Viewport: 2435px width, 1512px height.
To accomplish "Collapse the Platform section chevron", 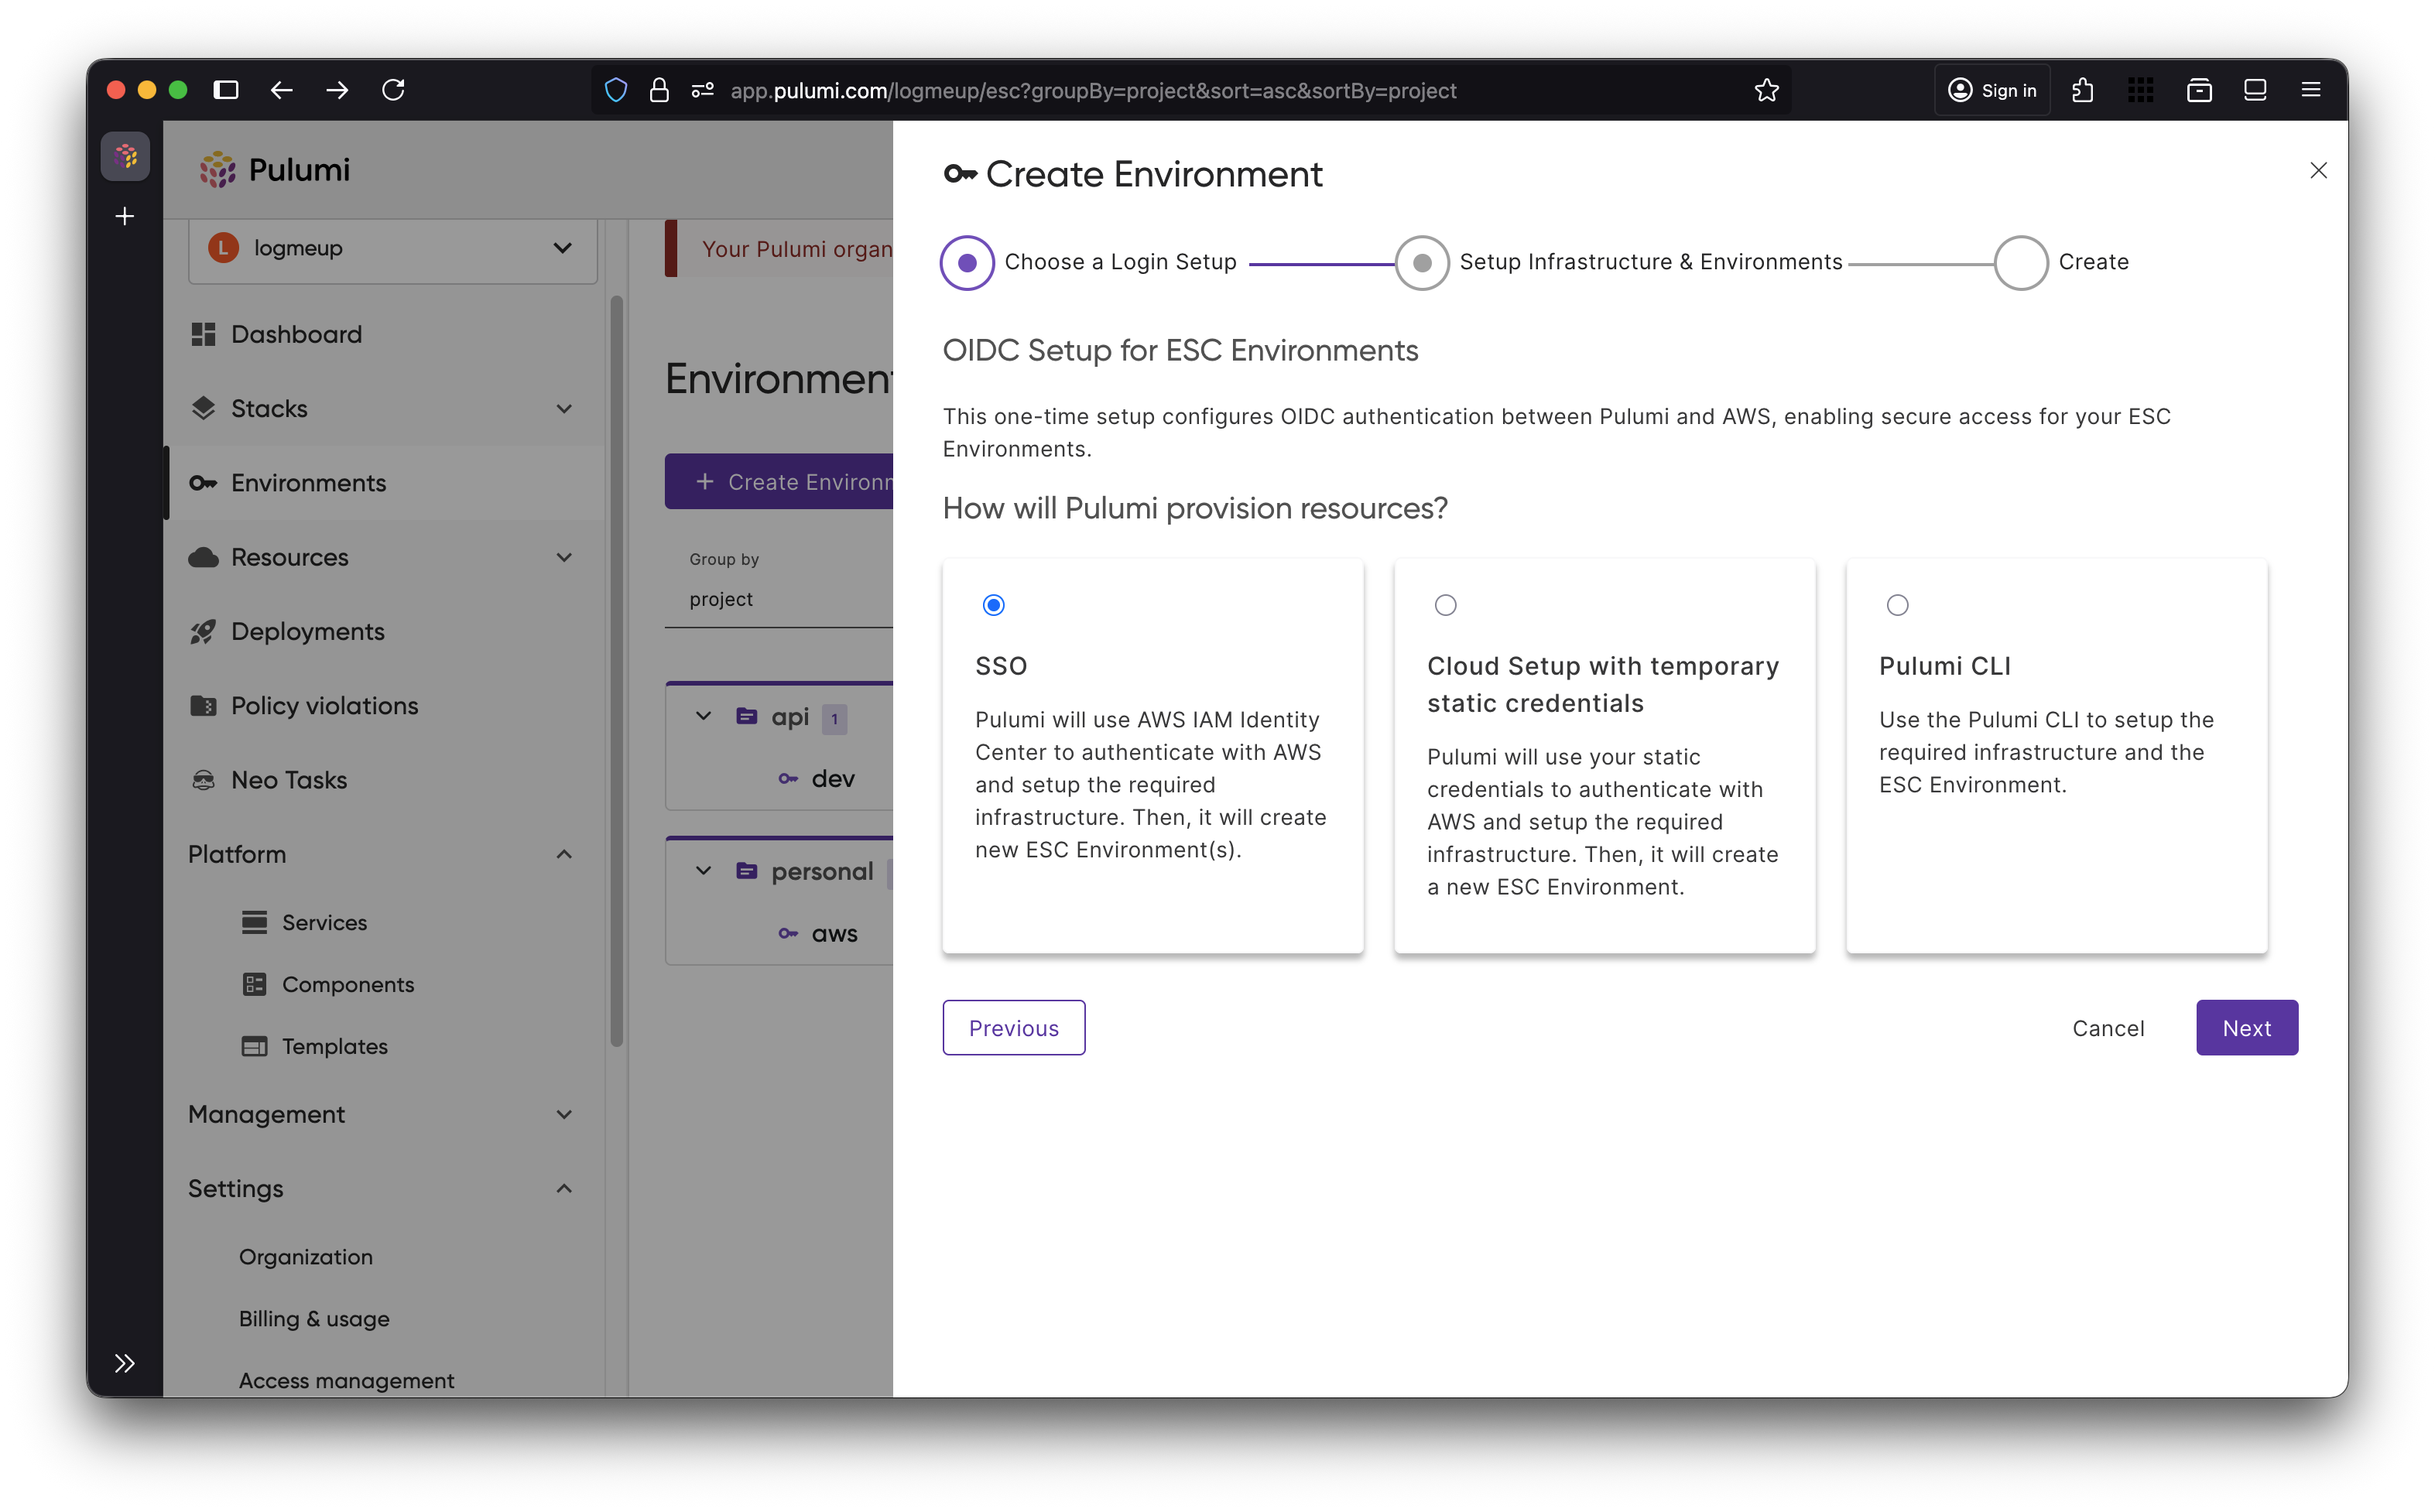I will [564, 854].
